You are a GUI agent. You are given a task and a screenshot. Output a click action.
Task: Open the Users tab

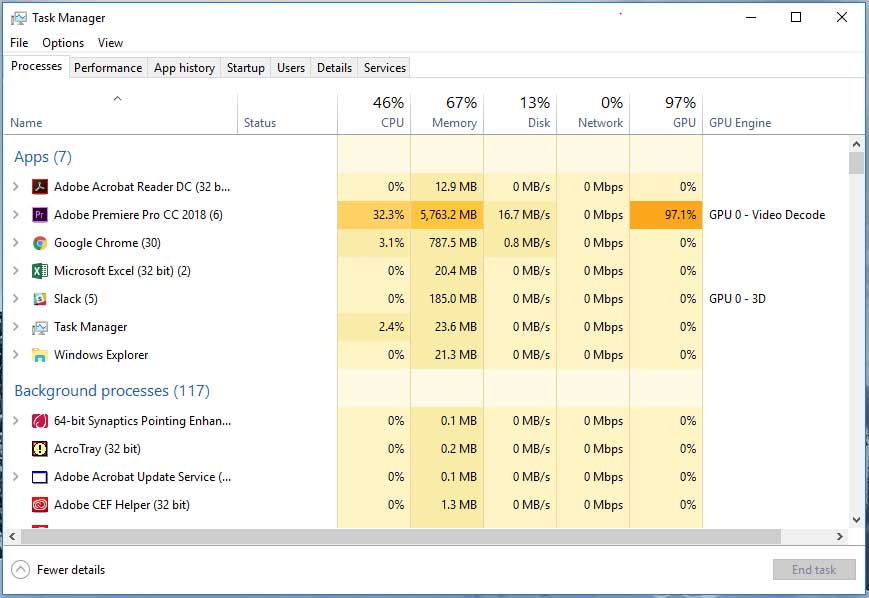[291, 68]
